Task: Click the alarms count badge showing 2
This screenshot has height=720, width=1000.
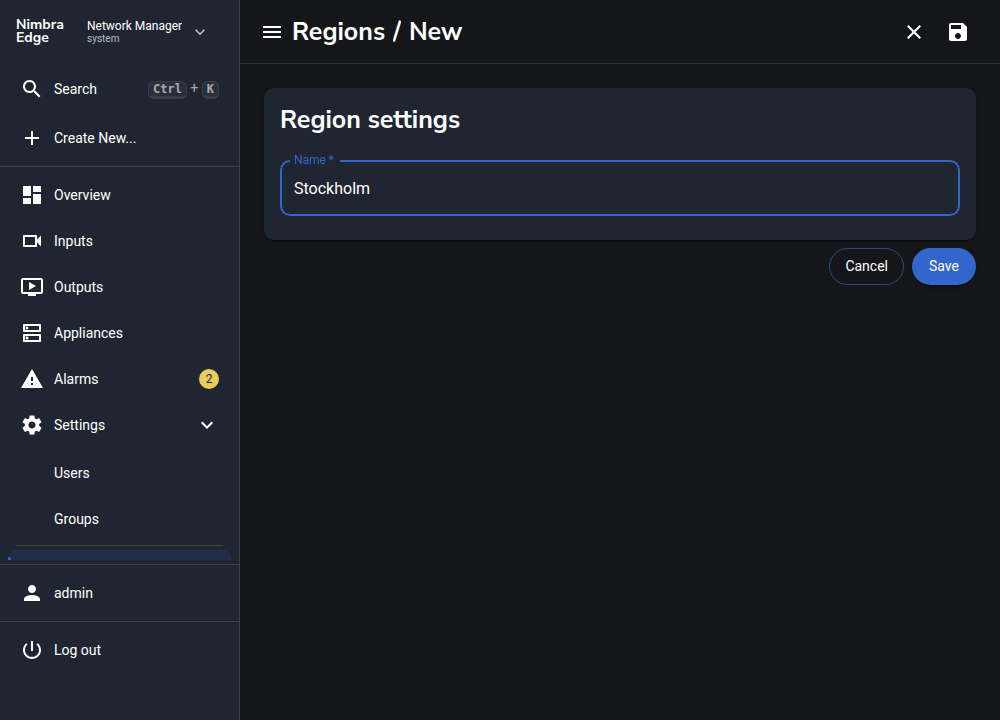Action: pyautogui.click(x=209, y=379)
